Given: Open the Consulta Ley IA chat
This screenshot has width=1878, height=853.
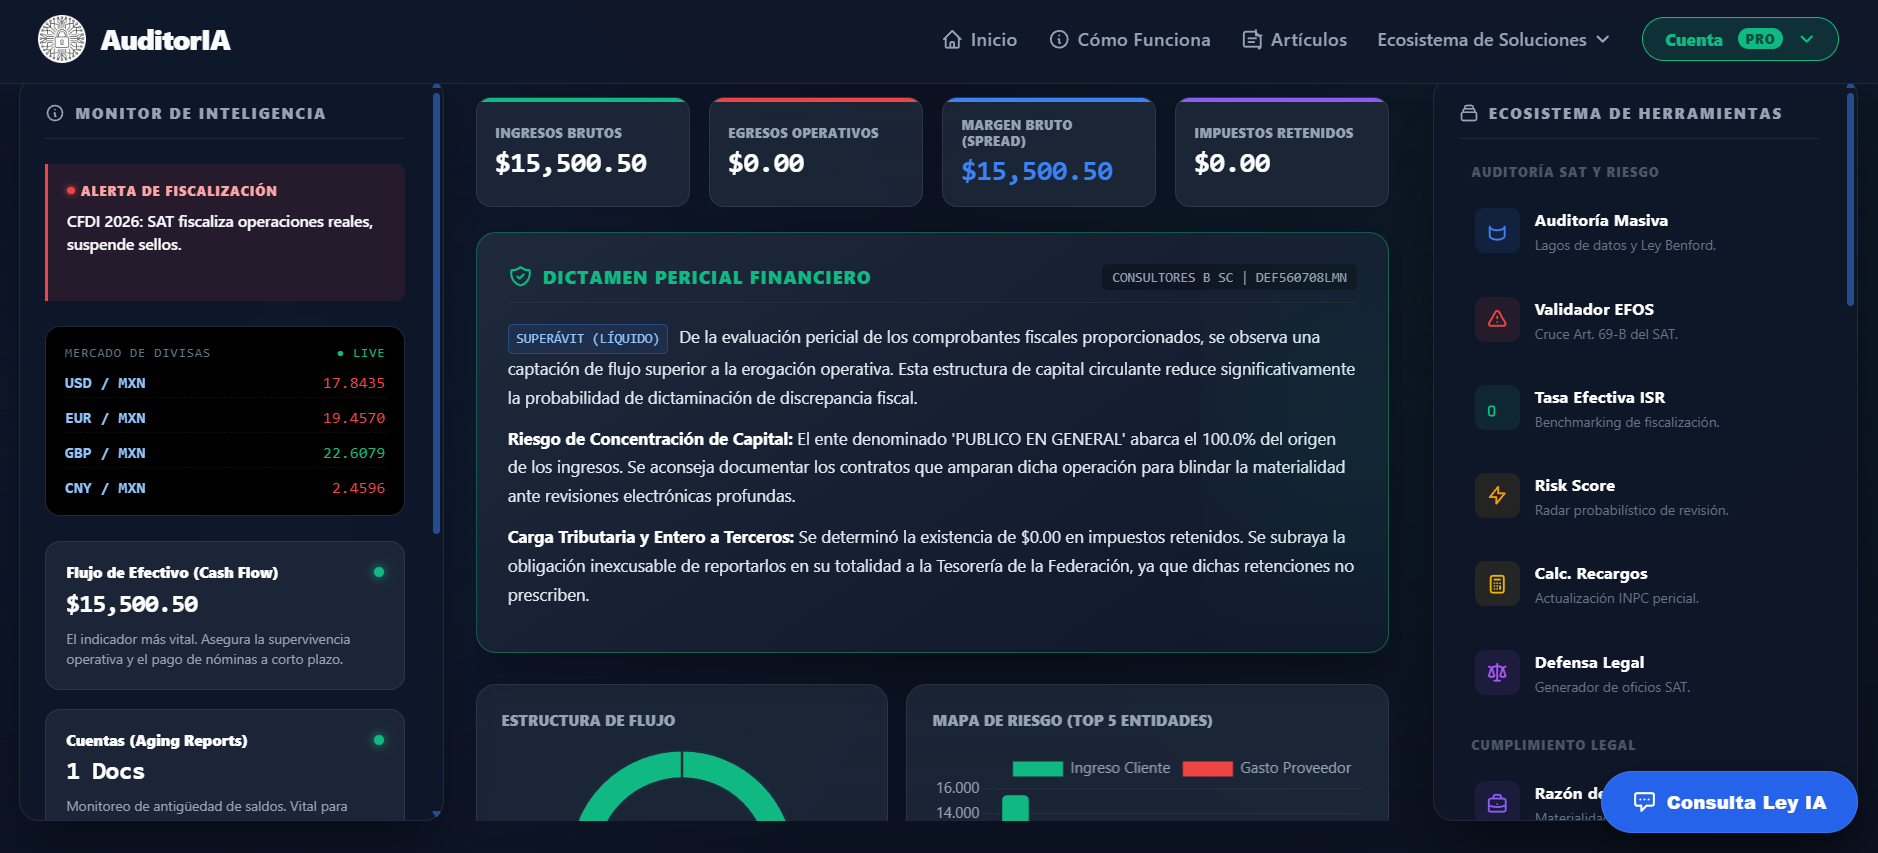Looking at the screenshot, I should coord(1729,802).
